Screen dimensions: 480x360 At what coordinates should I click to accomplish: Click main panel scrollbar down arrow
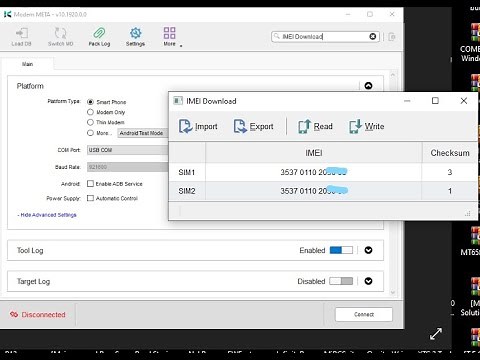(x=393, y=292)
